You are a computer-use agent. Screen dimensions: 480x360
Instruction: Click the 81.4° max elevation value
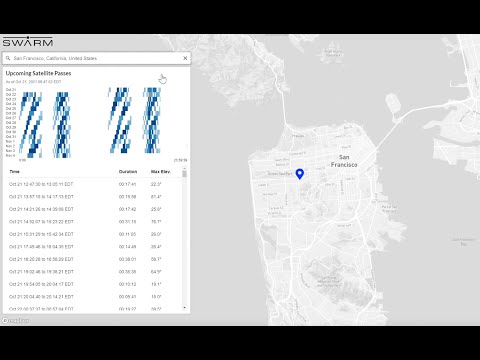156,197
